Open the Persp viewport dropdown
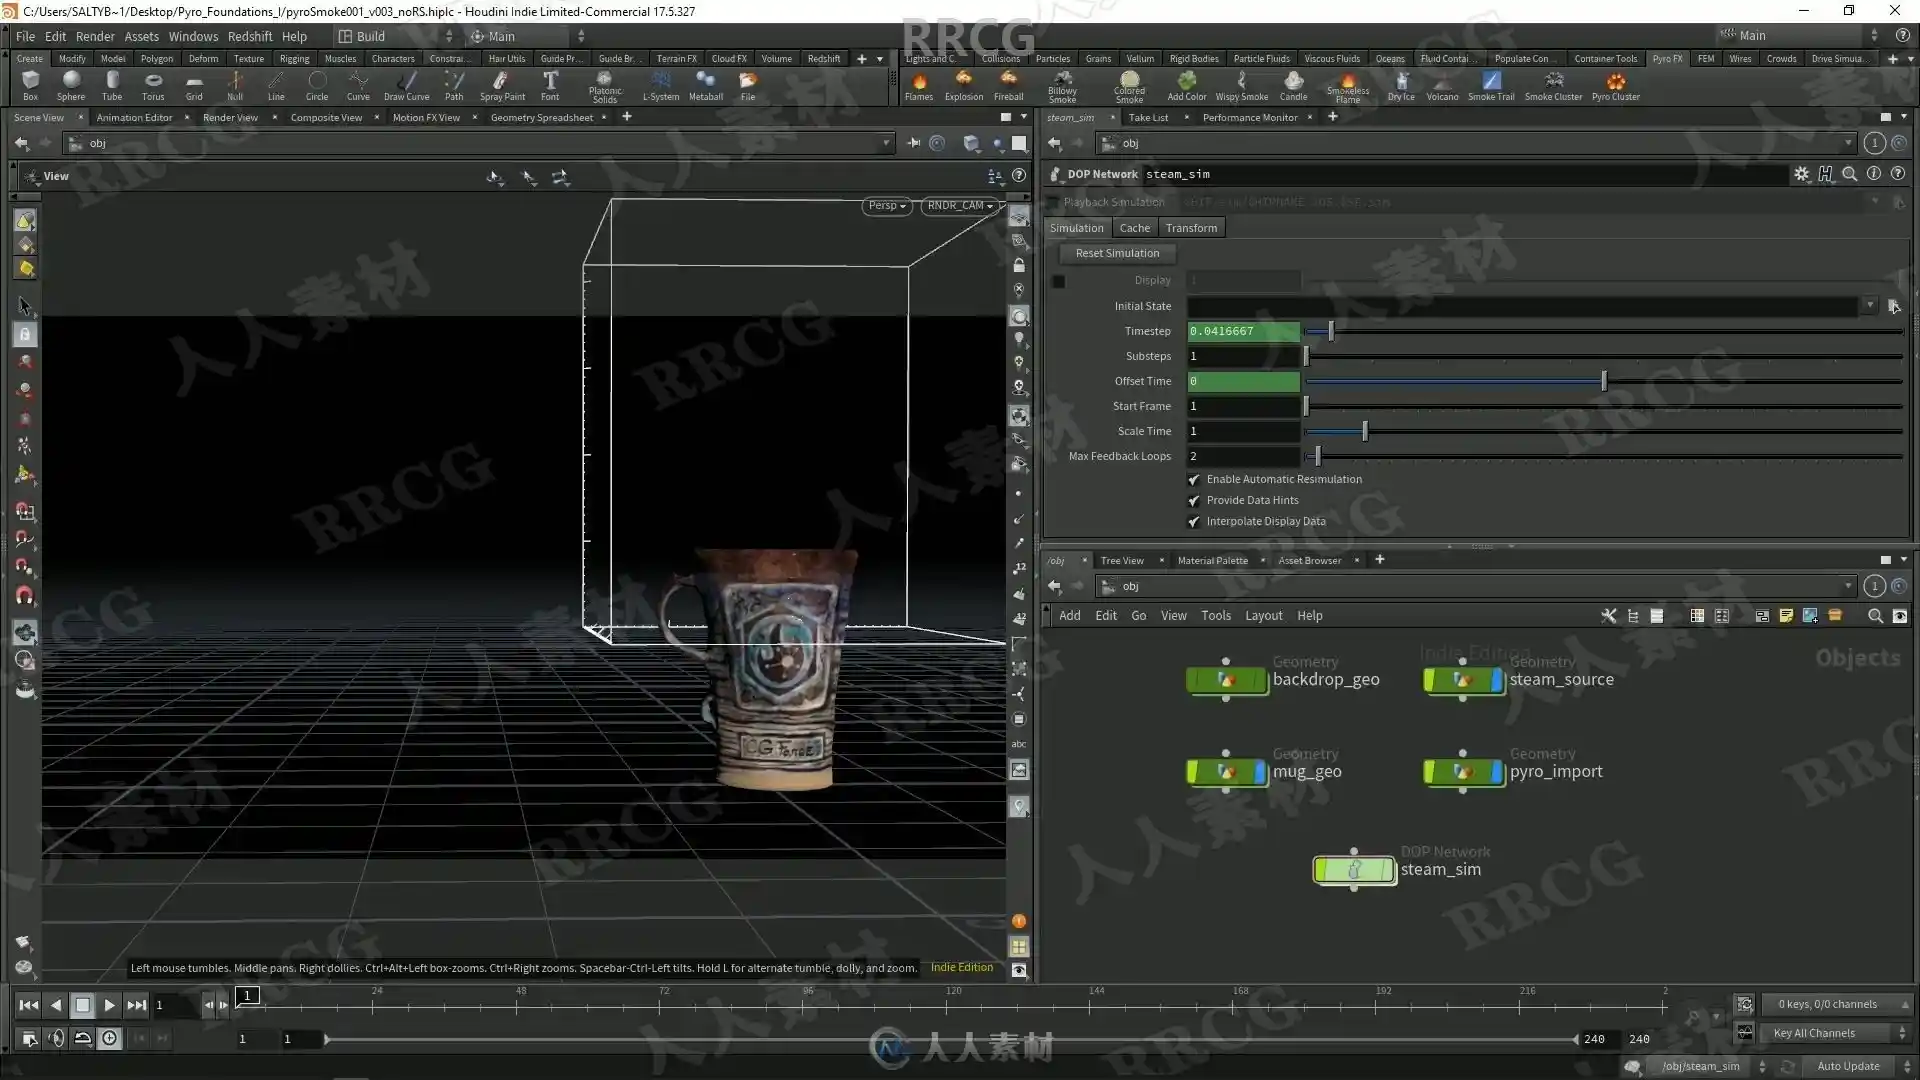The height and width of the screenshot is (1080, 1920). [886, 206]
